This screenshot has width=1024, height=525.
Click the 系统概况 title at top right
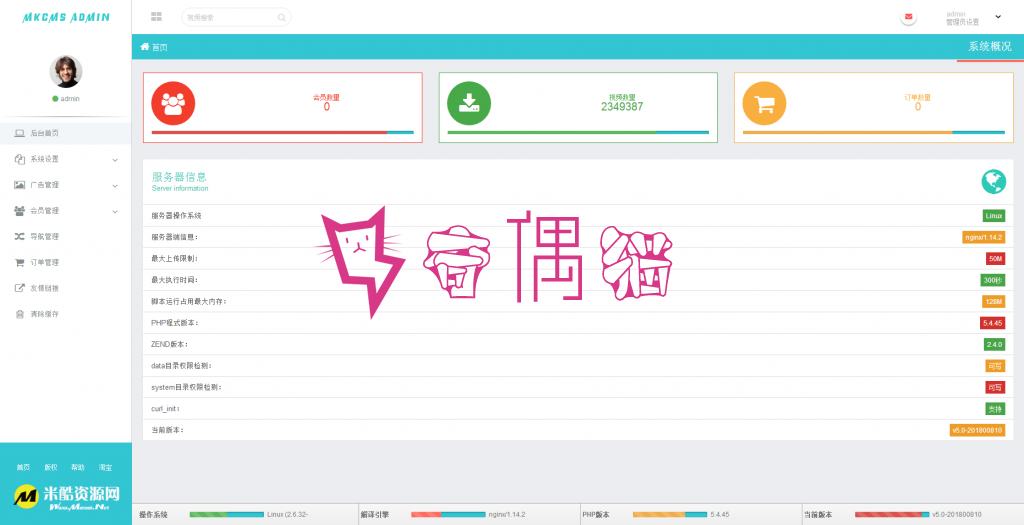(989, 46)
